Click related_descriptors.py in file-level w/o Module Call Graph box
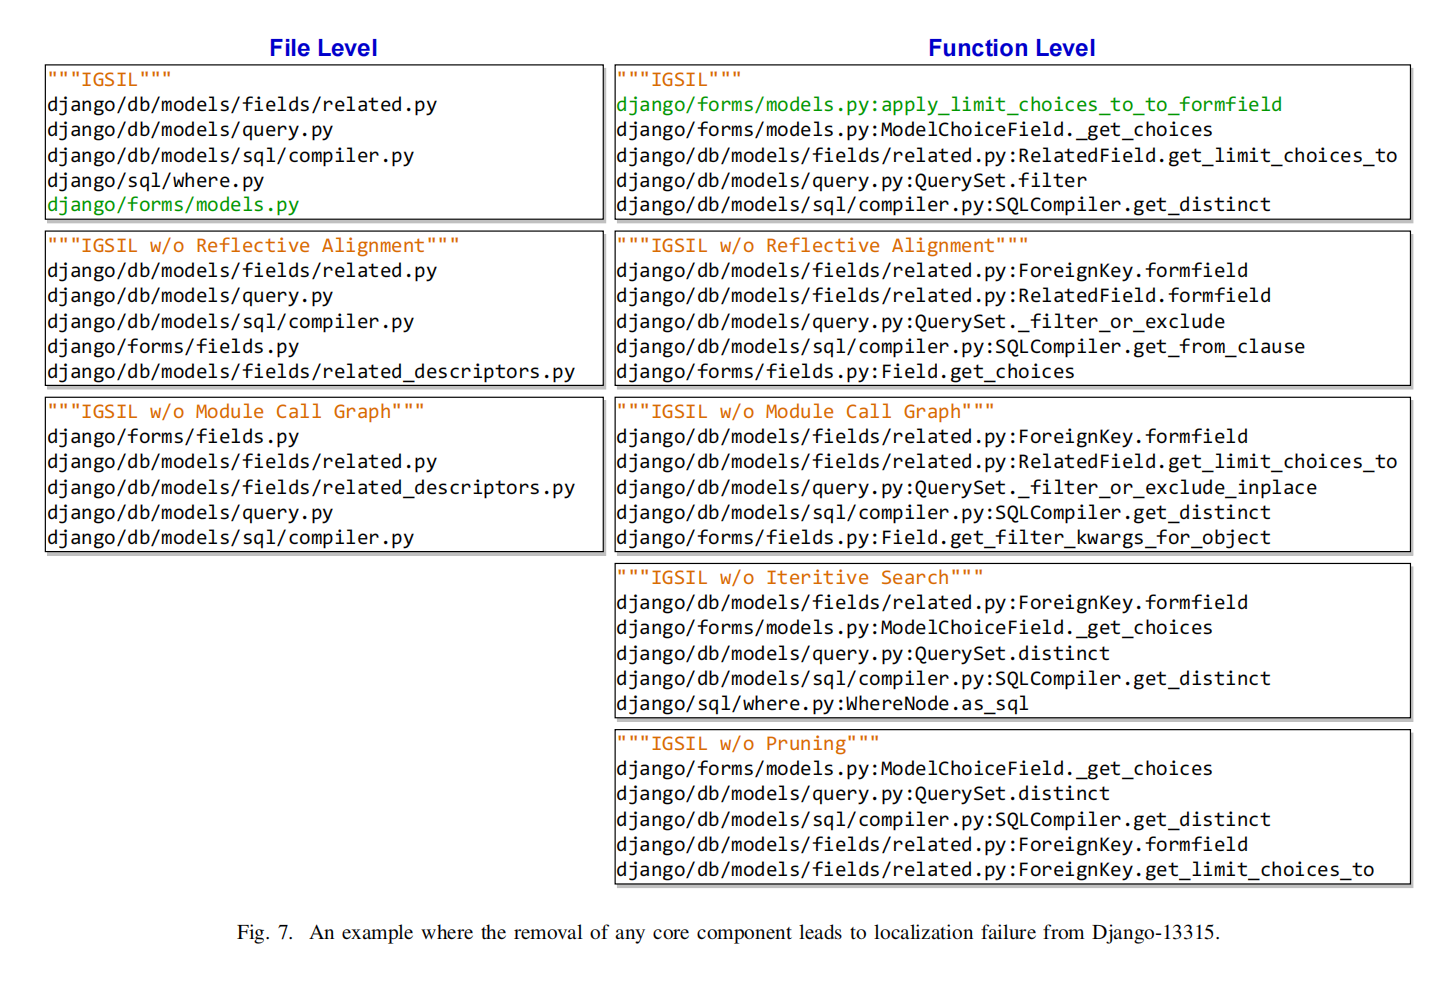1456x989 pixels. coord(311,488)
